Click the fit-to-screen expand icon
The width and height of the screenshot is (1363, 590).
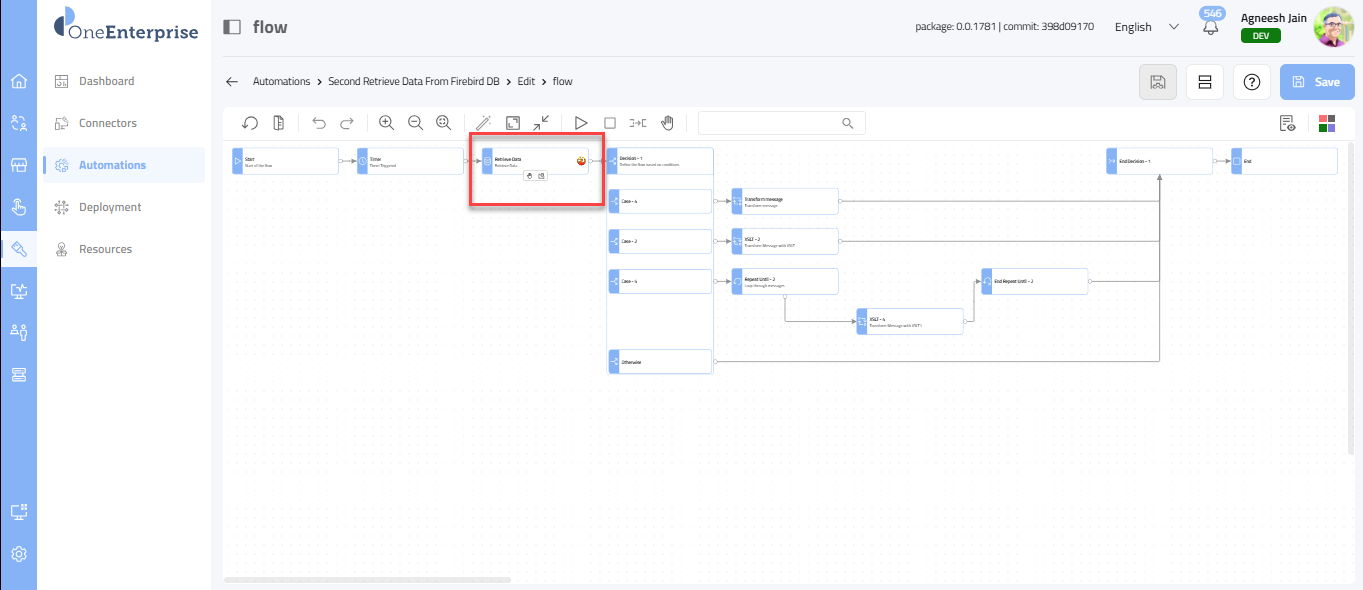pyautogui.click(x=512, y=123)
